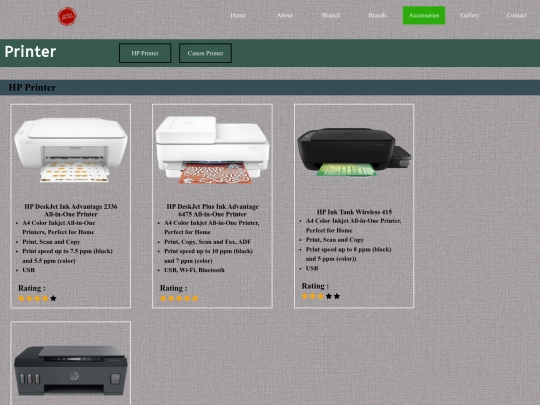Open the Contact page
This screenshot has width=540, height=405.
pos(516,15)
